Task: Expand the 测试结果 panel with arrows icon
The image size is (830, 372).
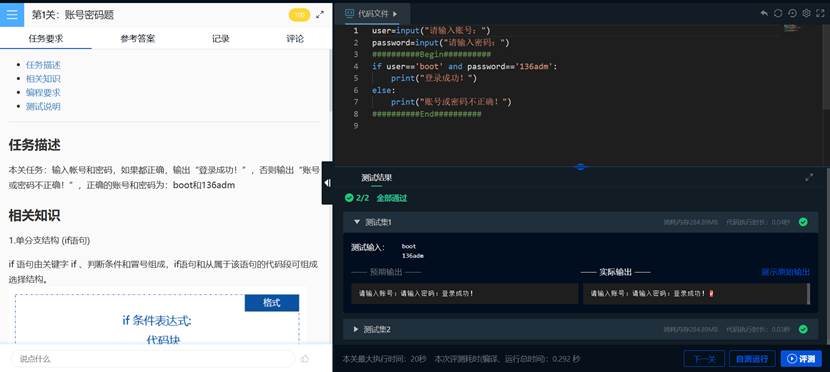Action: click(x=809, y=178)
